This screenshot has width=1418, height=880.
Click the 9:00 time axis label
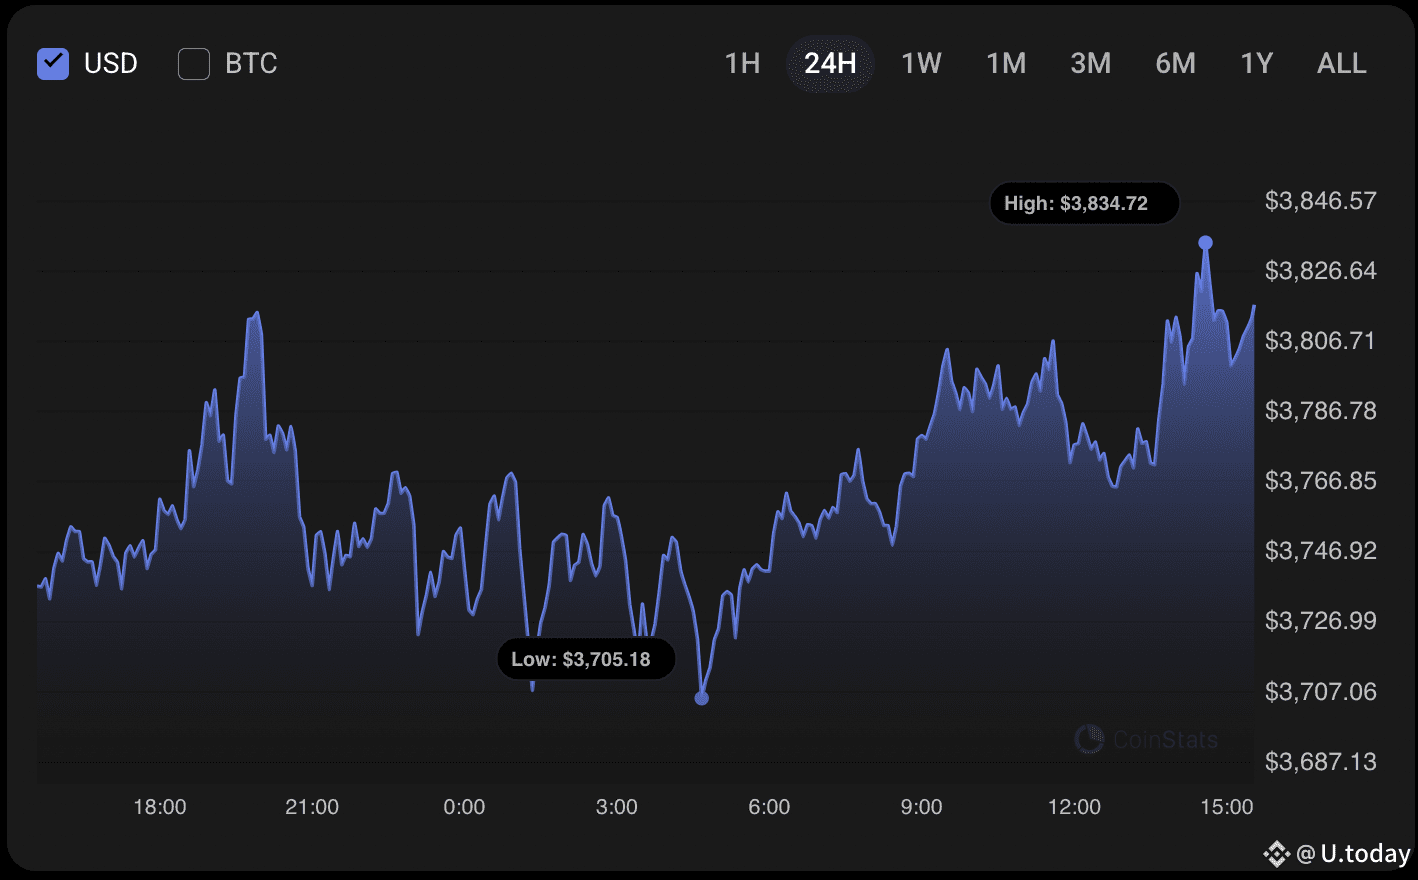tap(921, 807)
